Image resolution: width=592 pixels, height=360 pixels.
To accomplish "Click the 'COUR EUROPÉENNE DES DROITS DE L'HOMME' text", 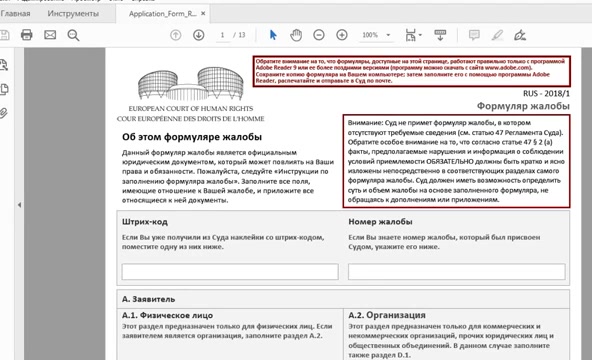I will (190, 118).
